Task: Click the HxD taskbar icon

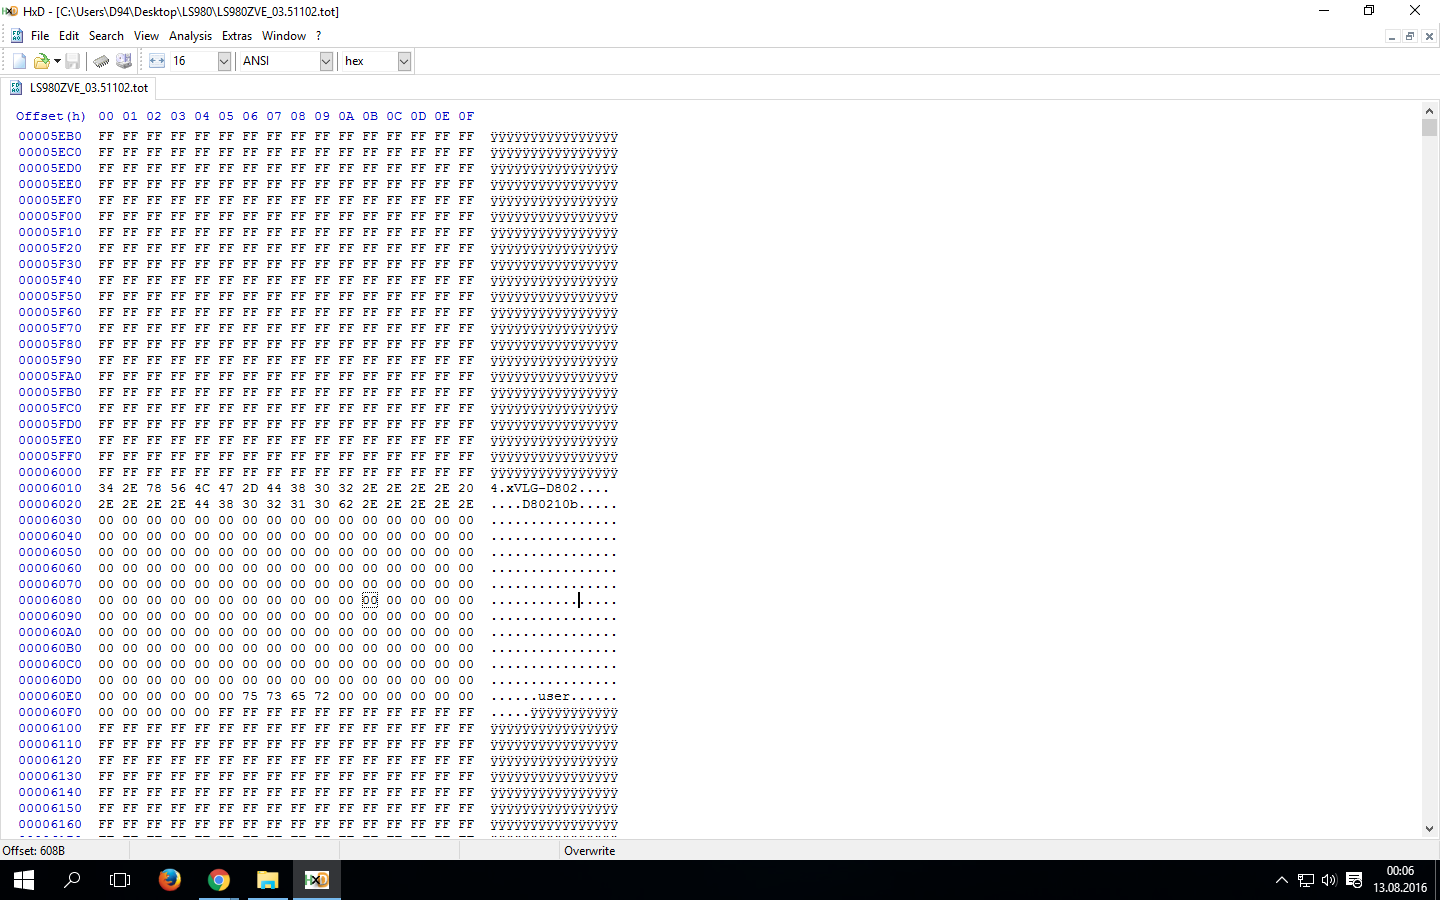Action: coord(316,880)
